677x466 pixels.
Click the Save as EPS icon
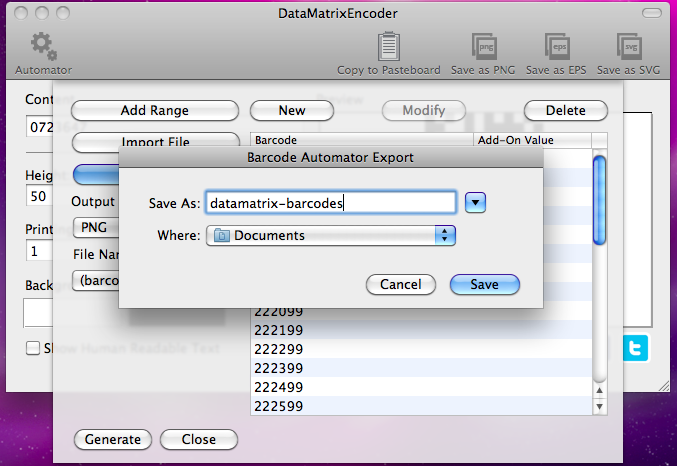click(x=557, y=46)
